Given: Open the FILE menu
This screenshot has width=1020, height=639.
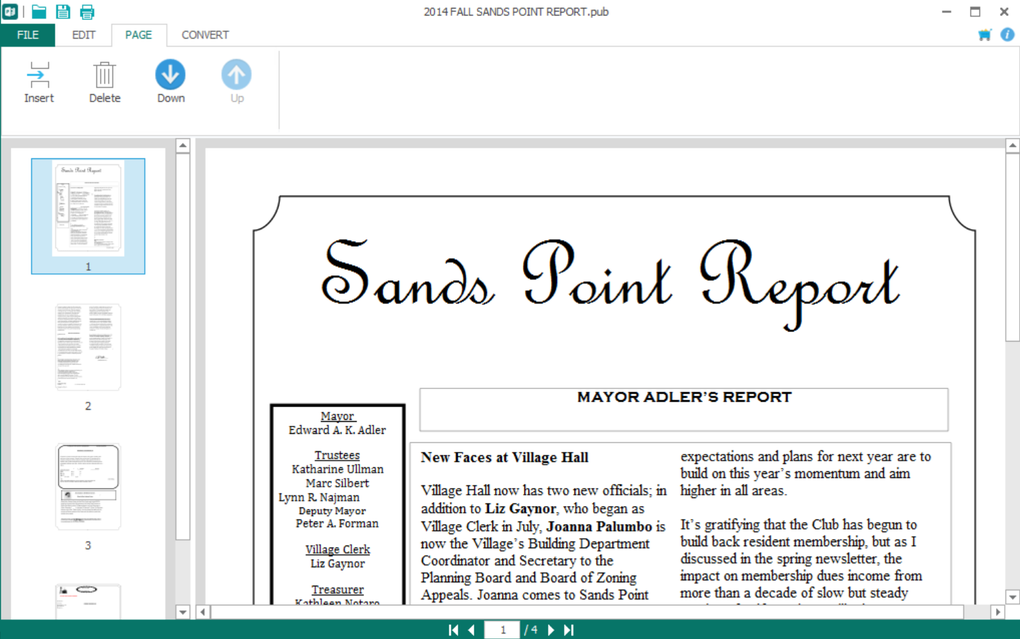Looking at the screenshot, I should click(x=27, y=35).
